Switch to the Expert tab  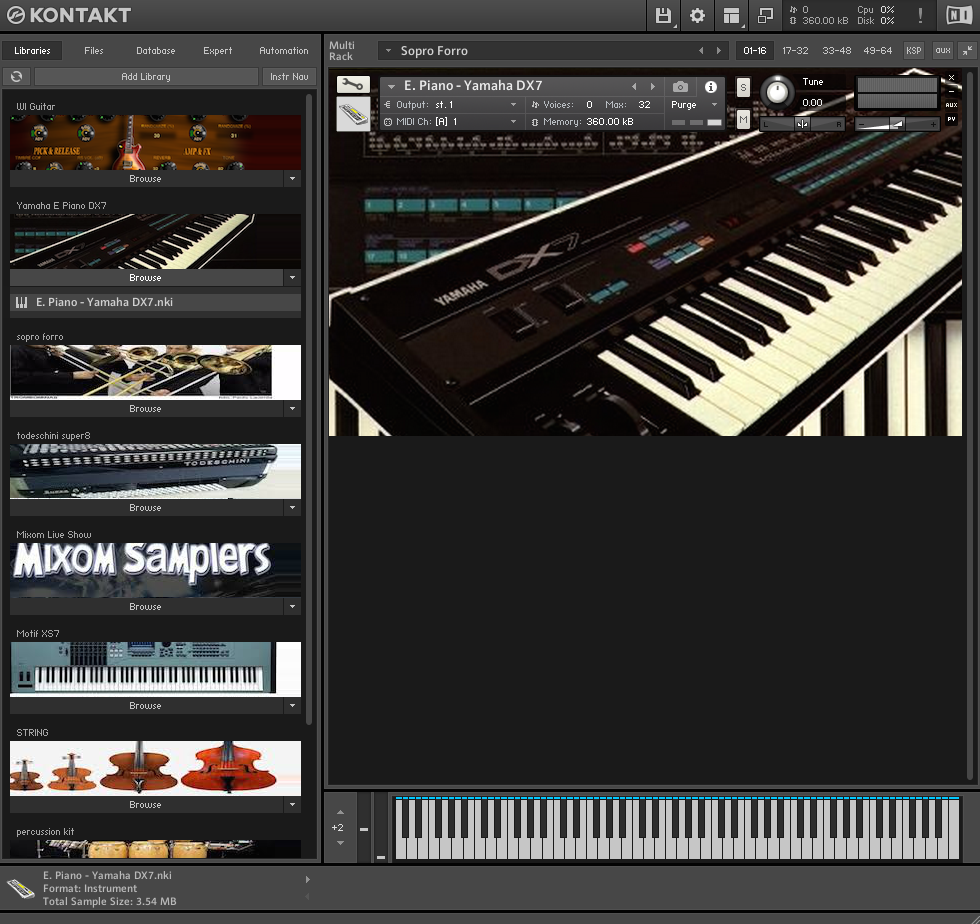pos(218,51)
